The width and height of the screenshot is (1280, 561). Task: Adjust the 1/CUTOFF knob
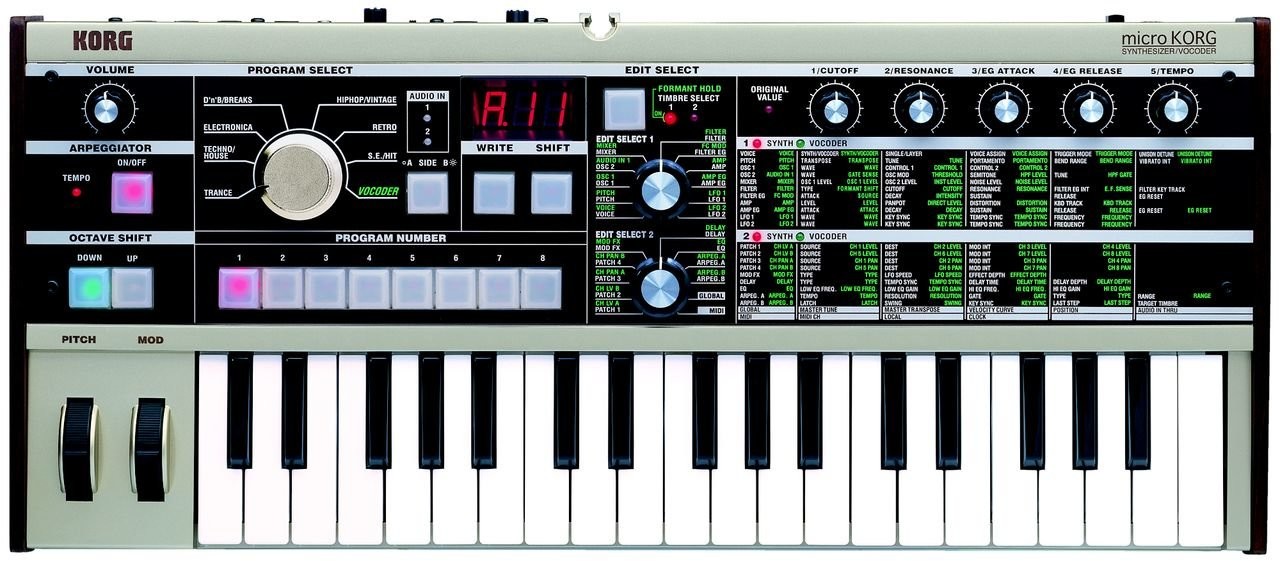point(835,108)
